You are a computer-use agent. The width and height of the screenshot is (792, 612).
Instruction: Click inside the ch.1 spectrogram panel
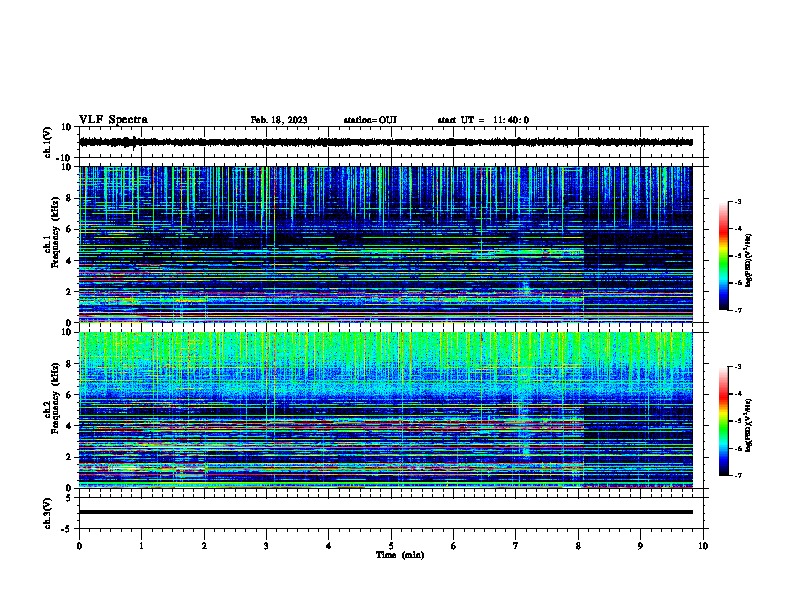click(385, 244)
